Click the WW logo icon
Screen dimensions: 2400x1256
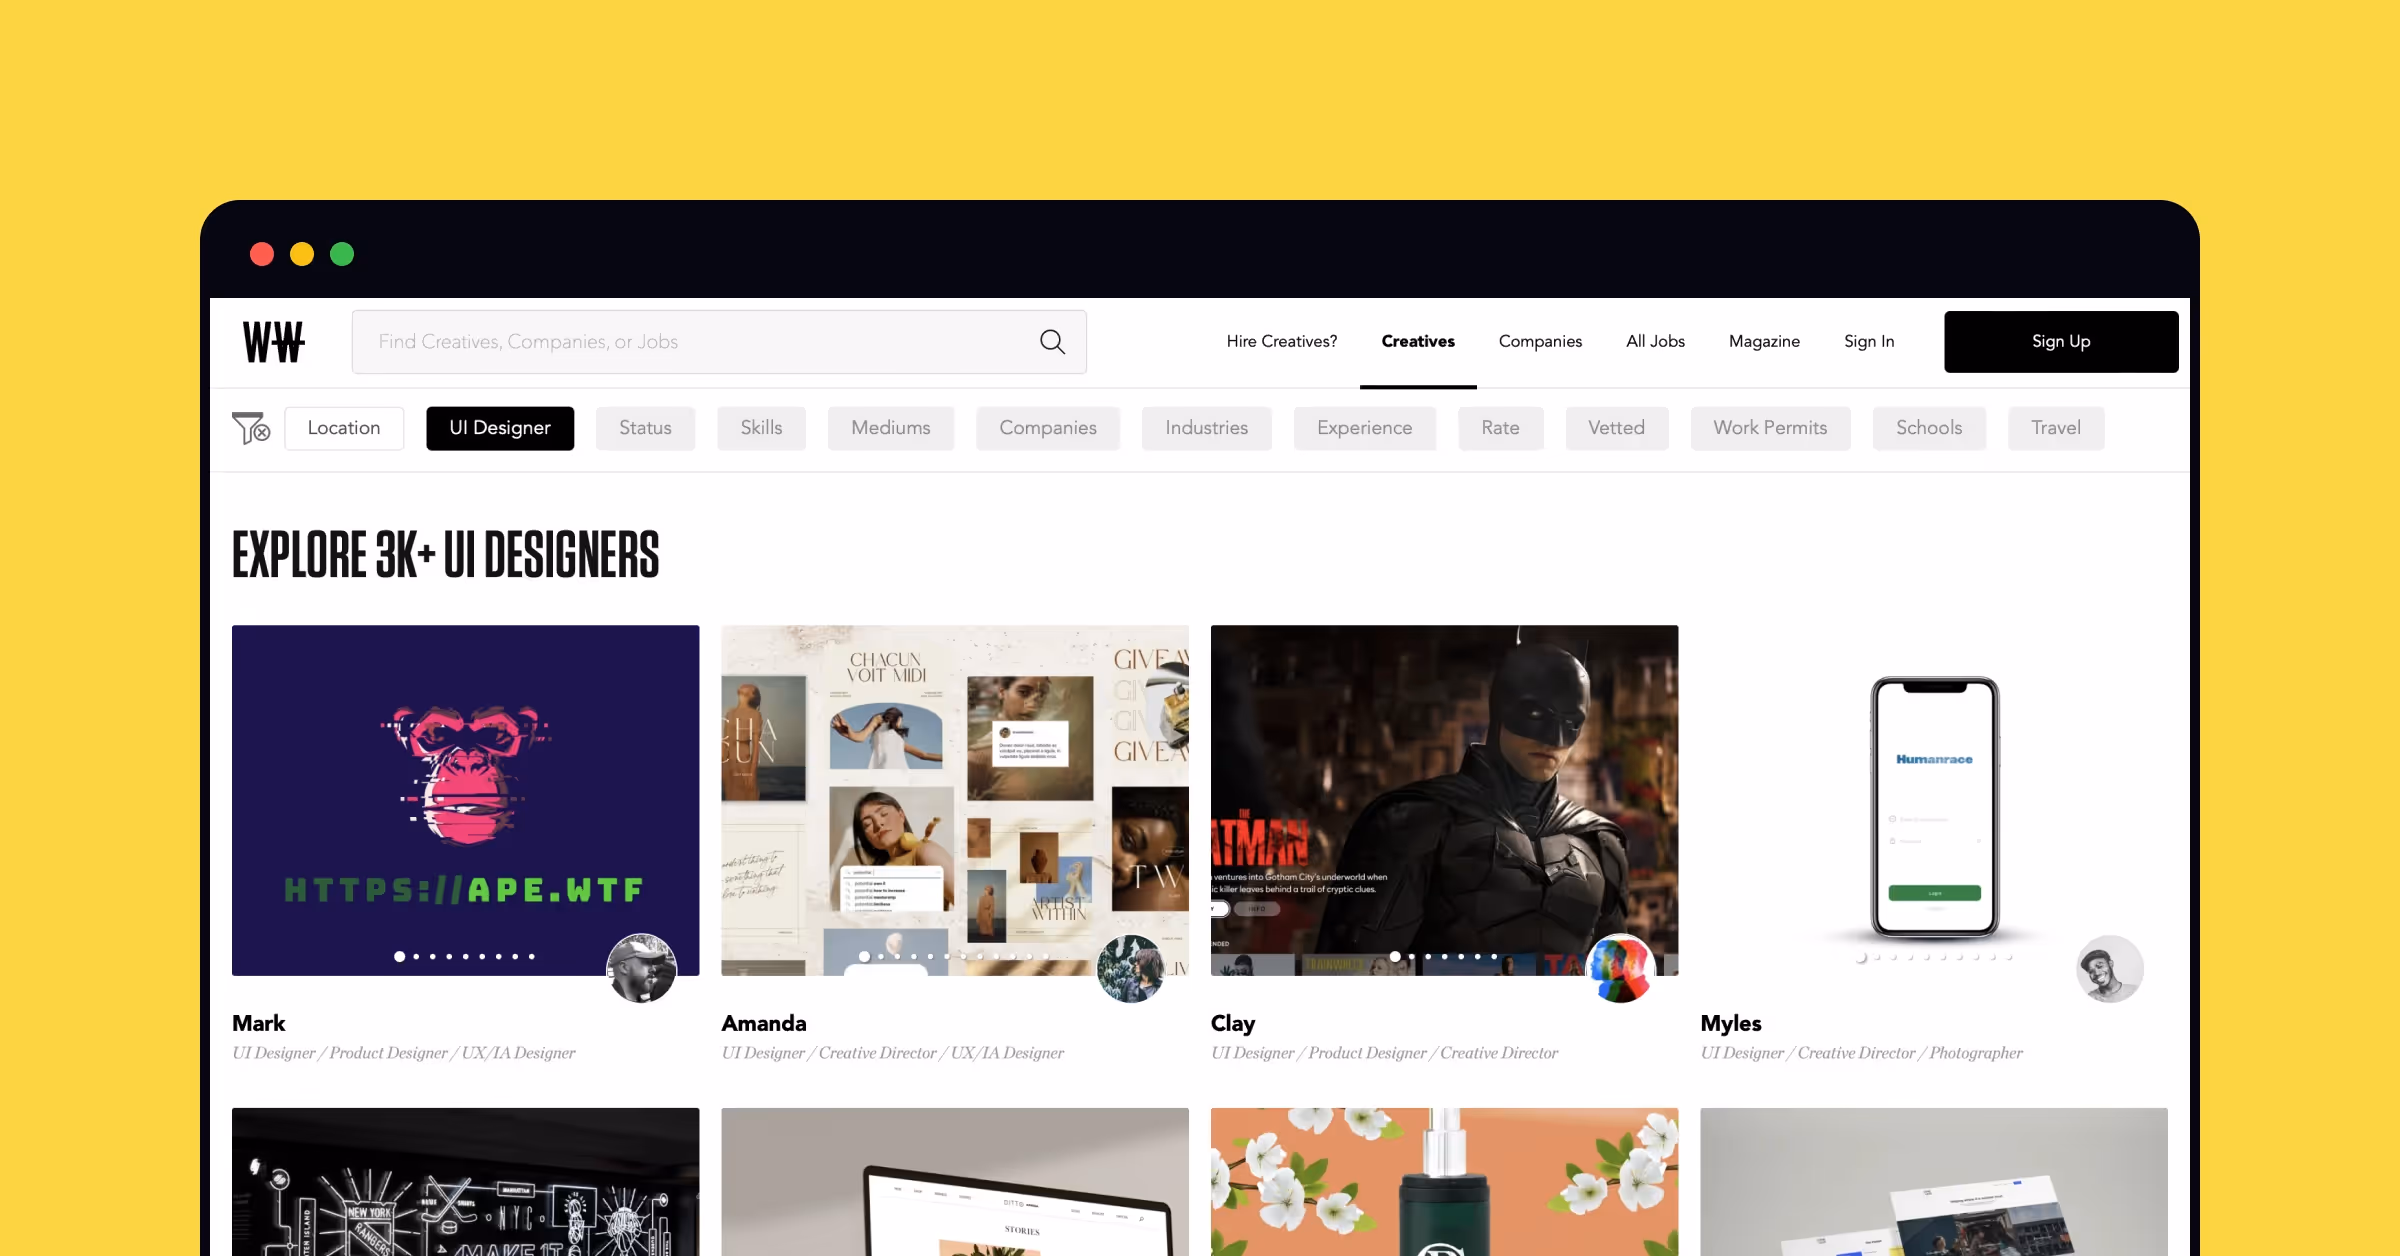tap(273, 342)
